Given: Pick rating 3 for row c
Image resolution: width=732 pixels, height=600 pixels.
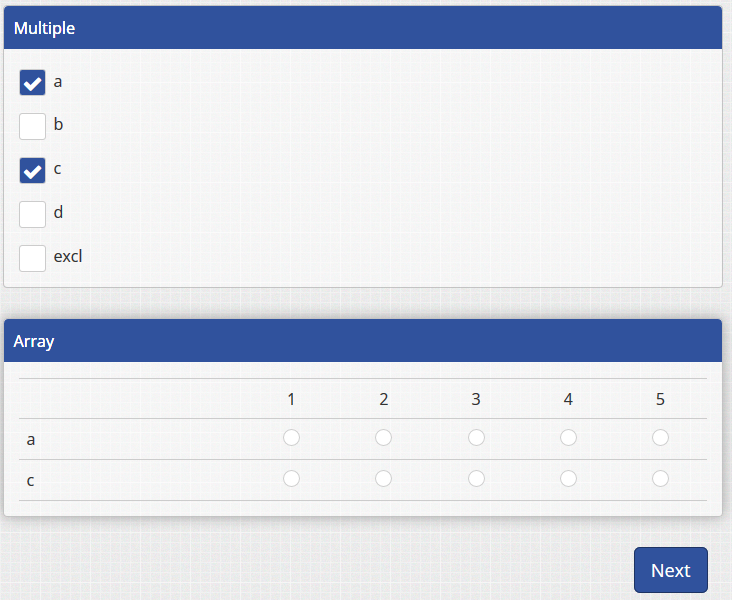Looking at the screenshot, I should 476,479.
